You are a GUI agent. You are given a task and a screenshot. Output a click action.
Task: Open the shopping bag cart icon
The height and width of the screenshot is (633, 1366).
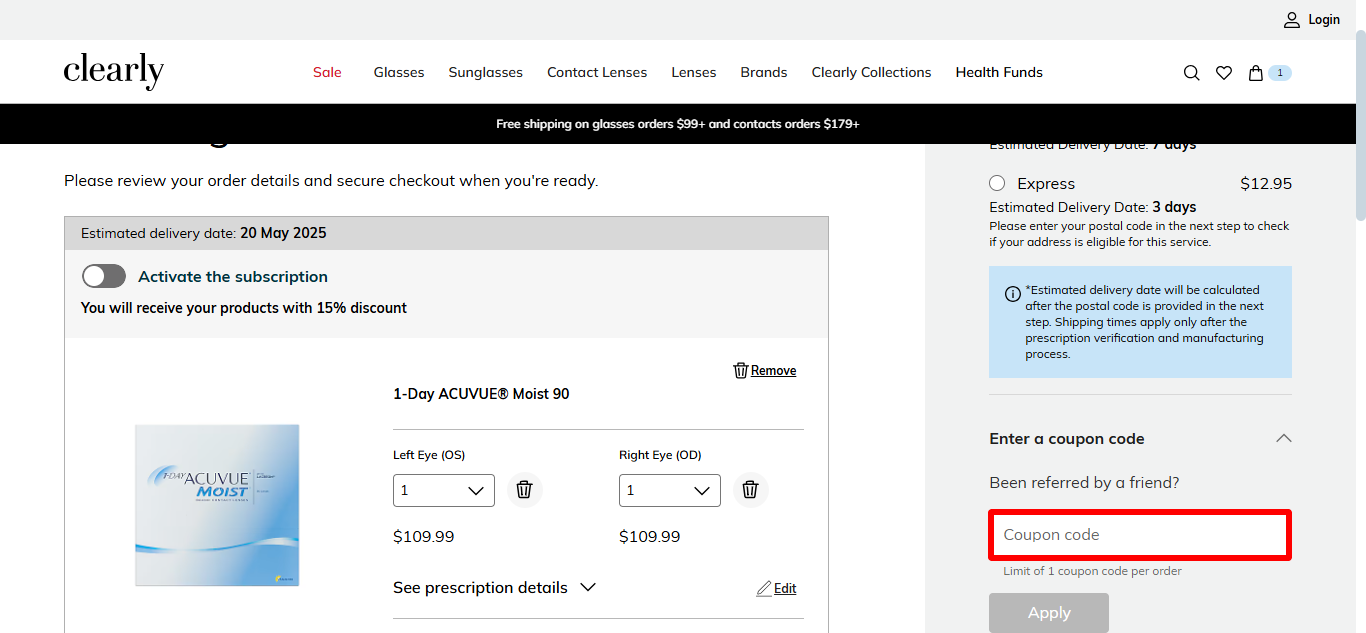[1256, 73]
